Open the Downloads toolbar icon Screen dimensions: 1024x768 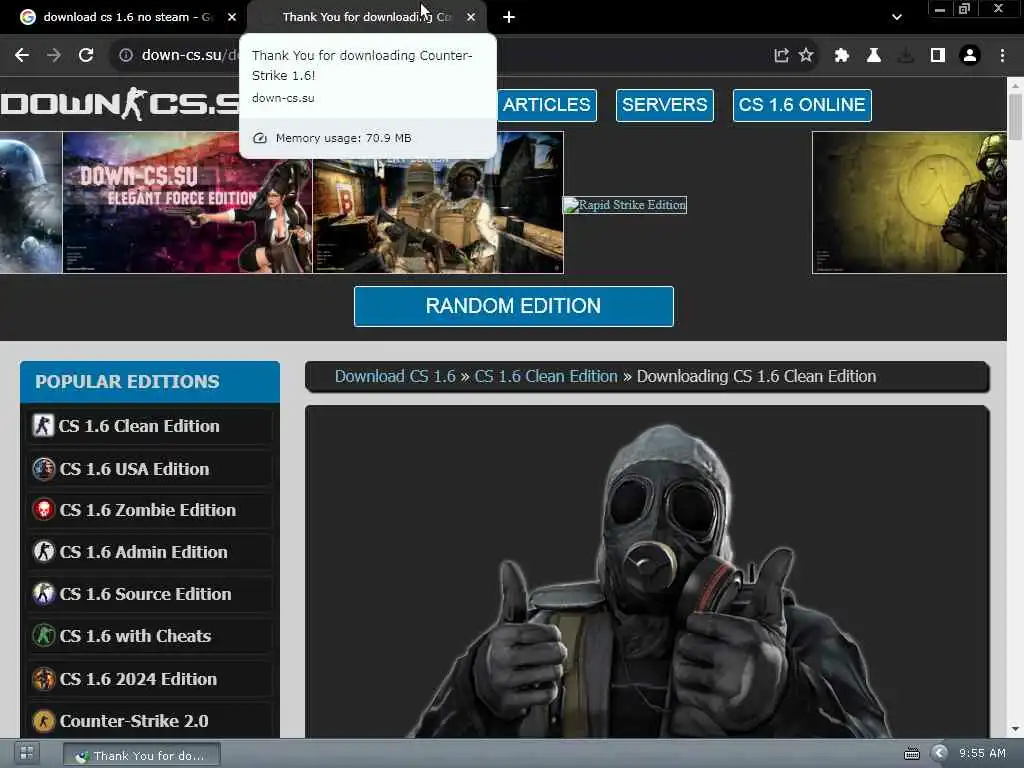906,56
